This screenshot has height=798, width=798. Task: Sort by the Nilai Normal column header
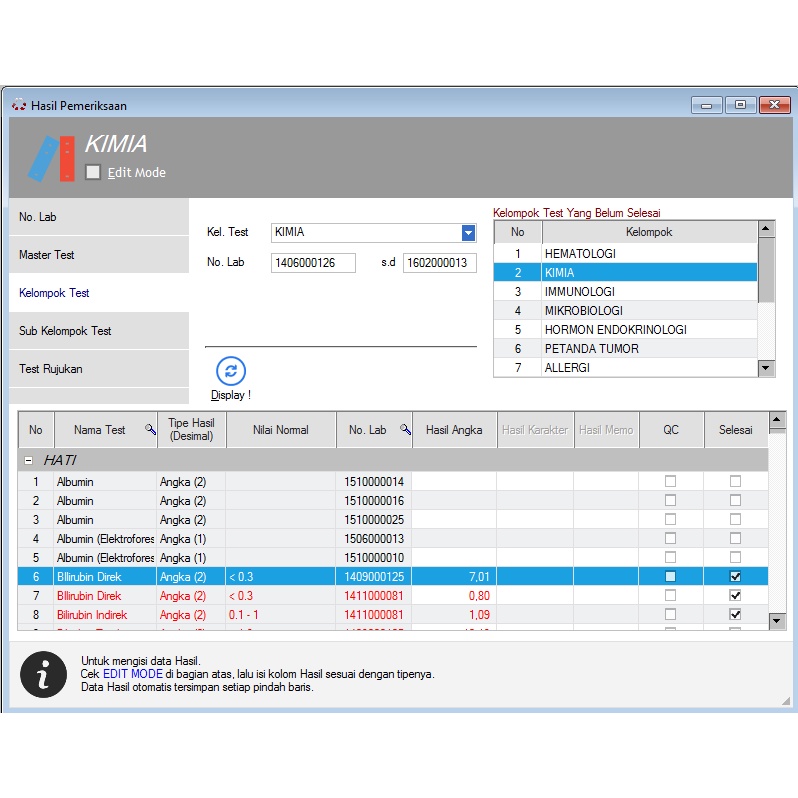(280, 430)
